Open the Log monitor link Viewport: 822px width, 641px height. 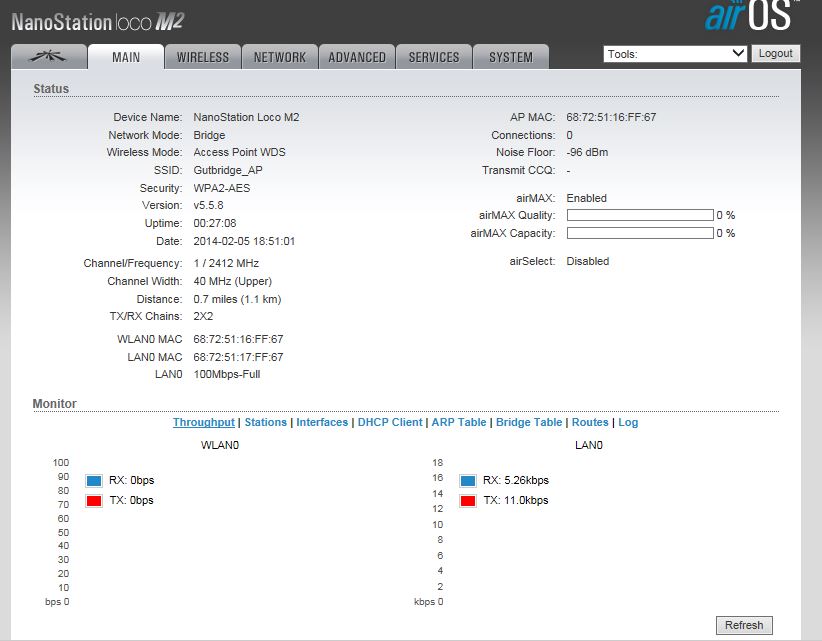coord(628,422)
